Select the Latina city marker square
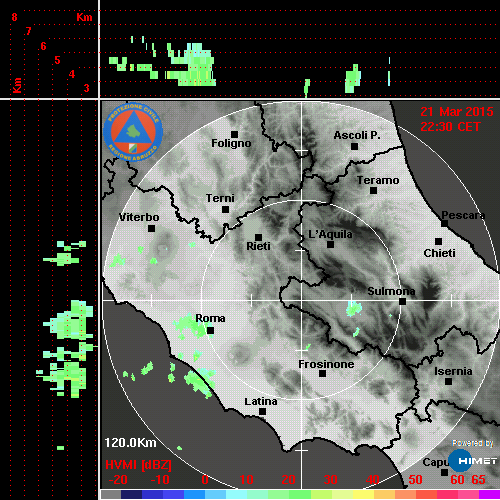 (x=263, y=412)
